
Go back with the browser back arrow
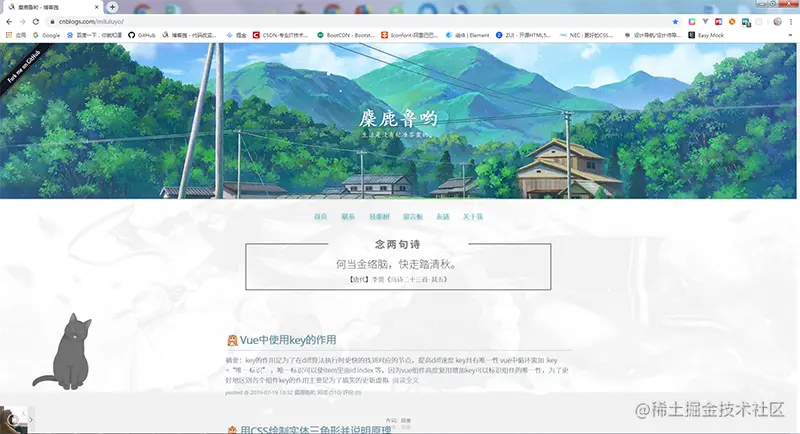pos(9,21)
